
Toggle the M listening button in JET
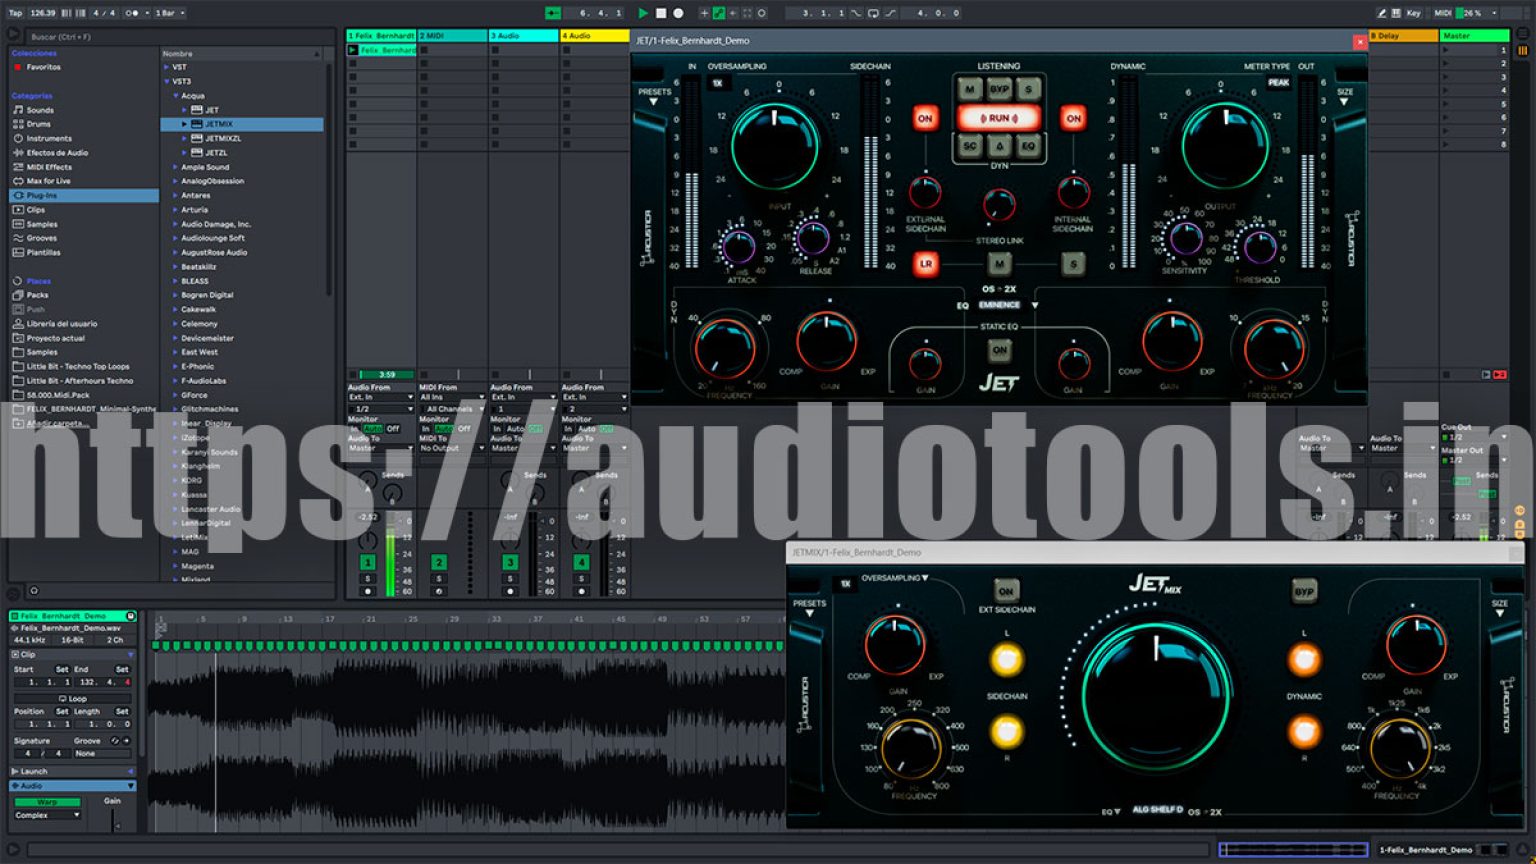pyautogui.click(x=969, y=89)
